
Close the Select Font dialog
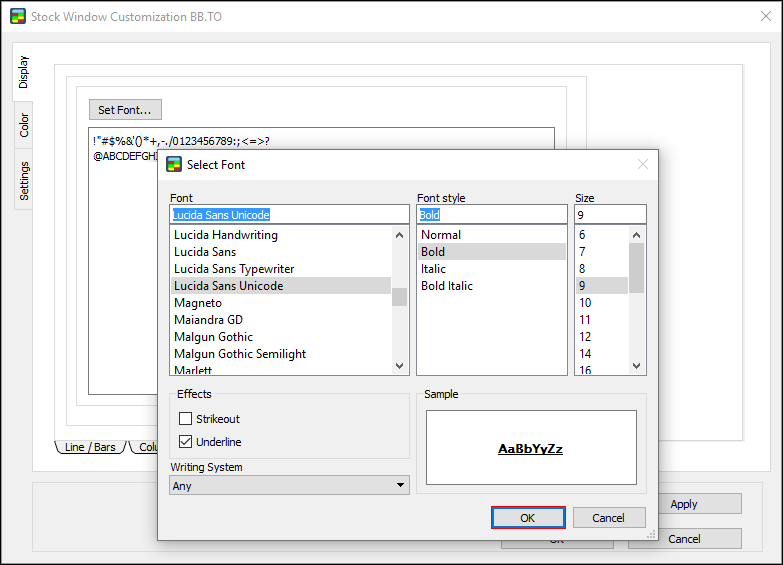pyautogui.click(x=642, y=164)
